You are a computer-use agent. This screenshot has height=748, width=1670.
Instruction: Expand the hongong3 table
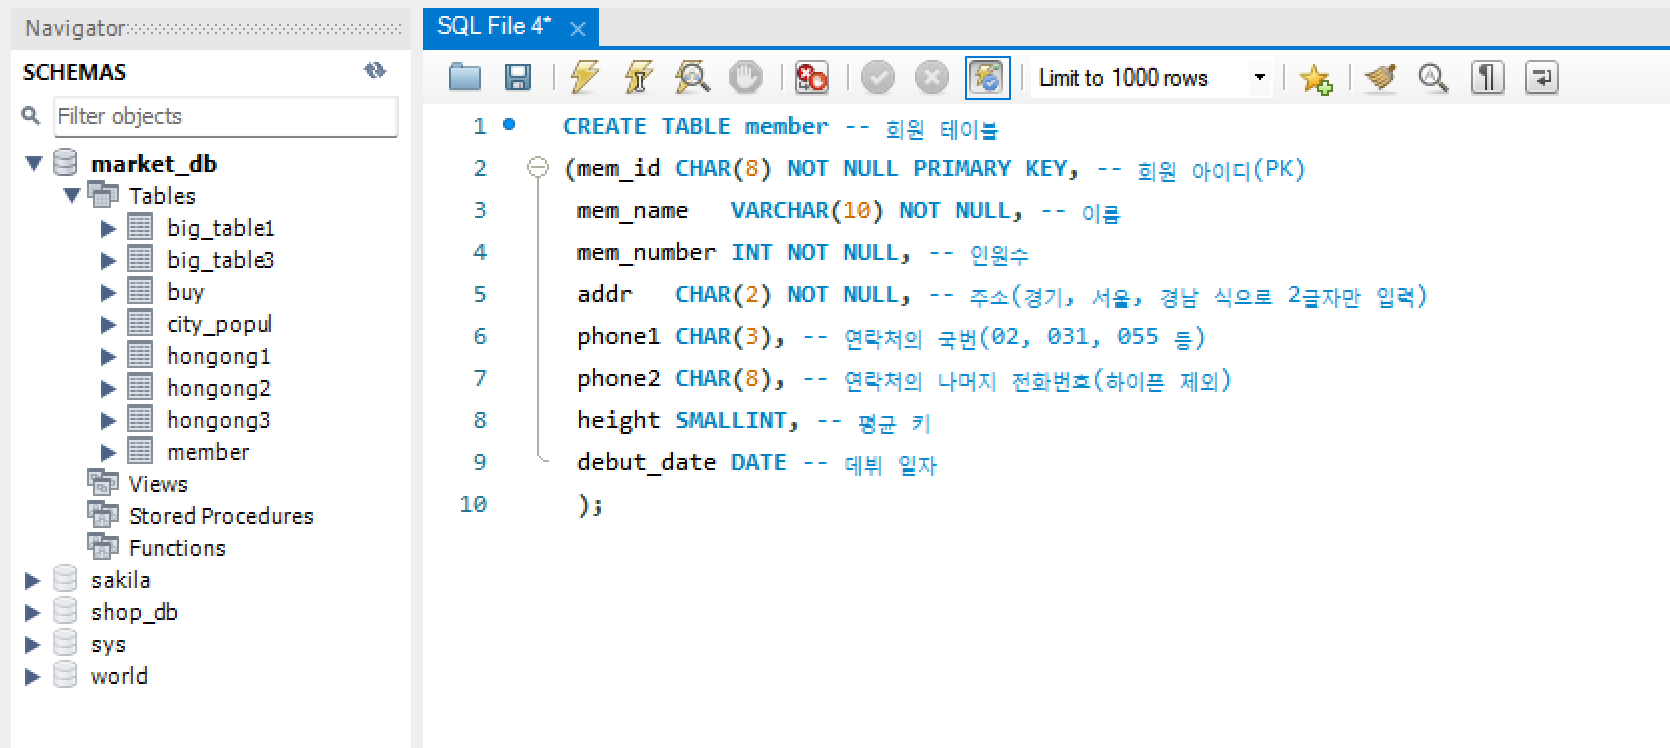(109, 420)
